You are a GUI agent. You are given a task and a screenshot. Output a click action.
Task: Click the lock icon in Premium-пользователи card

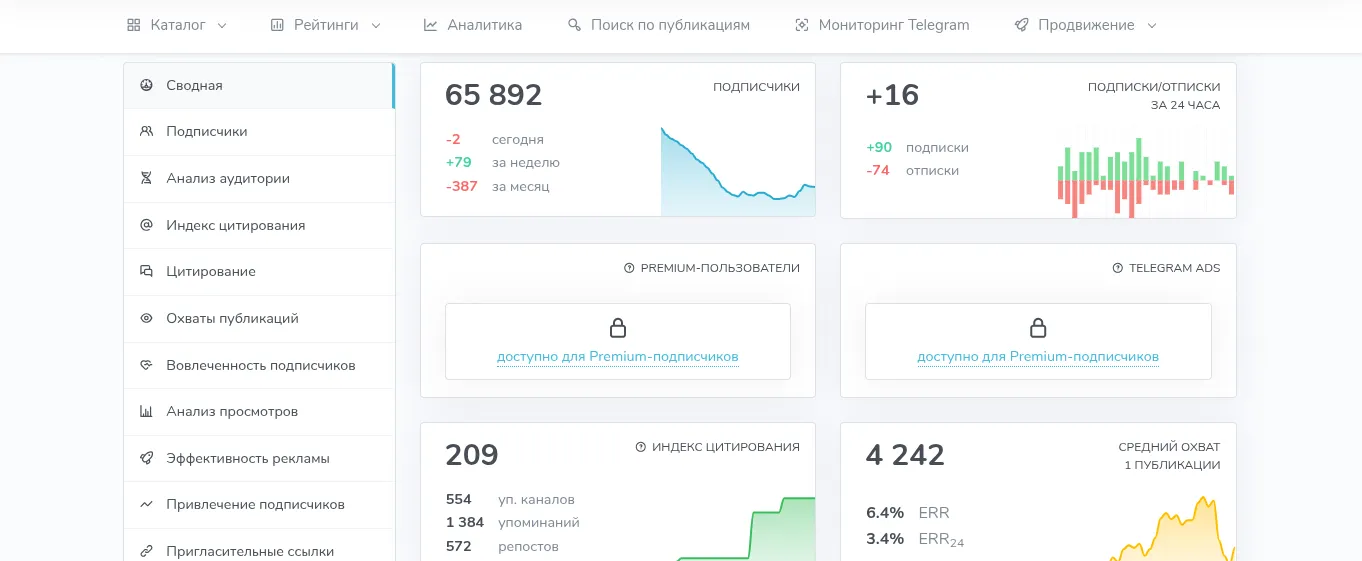[618, 328]
